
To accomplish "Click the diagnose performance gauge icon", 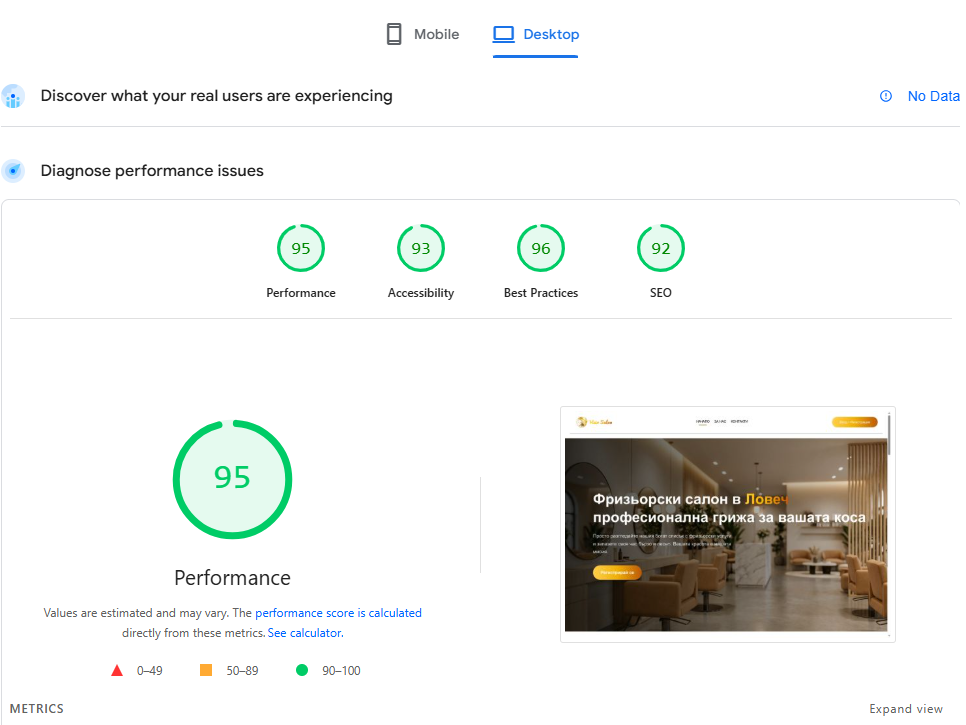I will [x=13, y=171].
